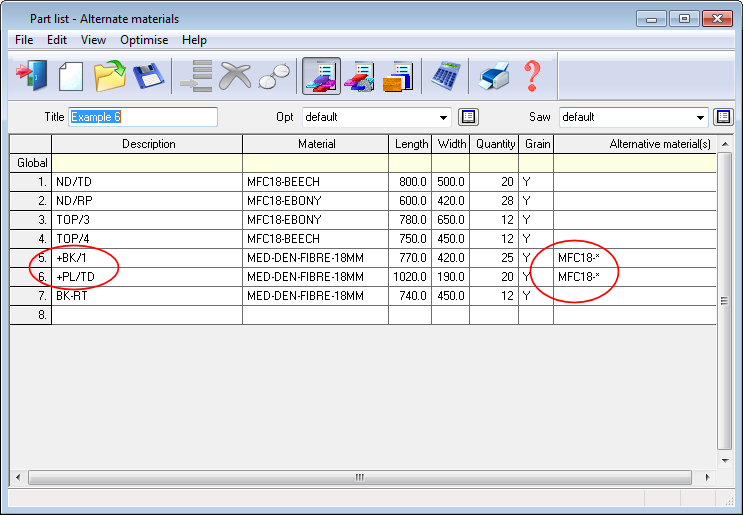
Task: Open a part list with folder icon
Action: coord(110,76)
